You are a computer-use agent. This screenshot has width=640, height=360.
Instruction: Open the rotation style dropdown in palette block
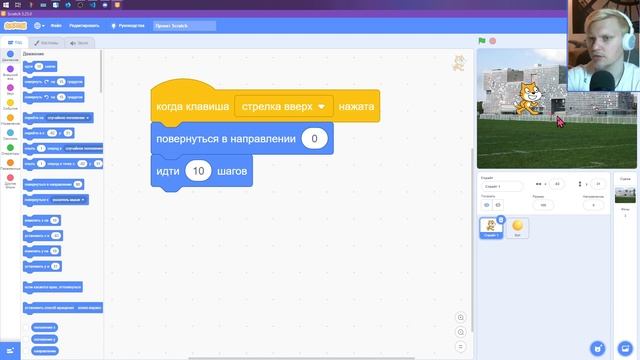click(x=89, y=308)
